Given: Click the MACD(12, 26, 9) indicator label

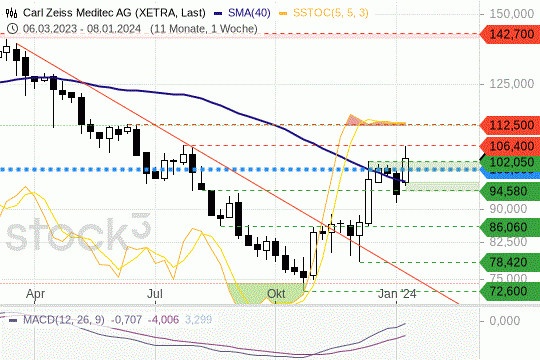Looking at the screenshot, I should 64,320.
